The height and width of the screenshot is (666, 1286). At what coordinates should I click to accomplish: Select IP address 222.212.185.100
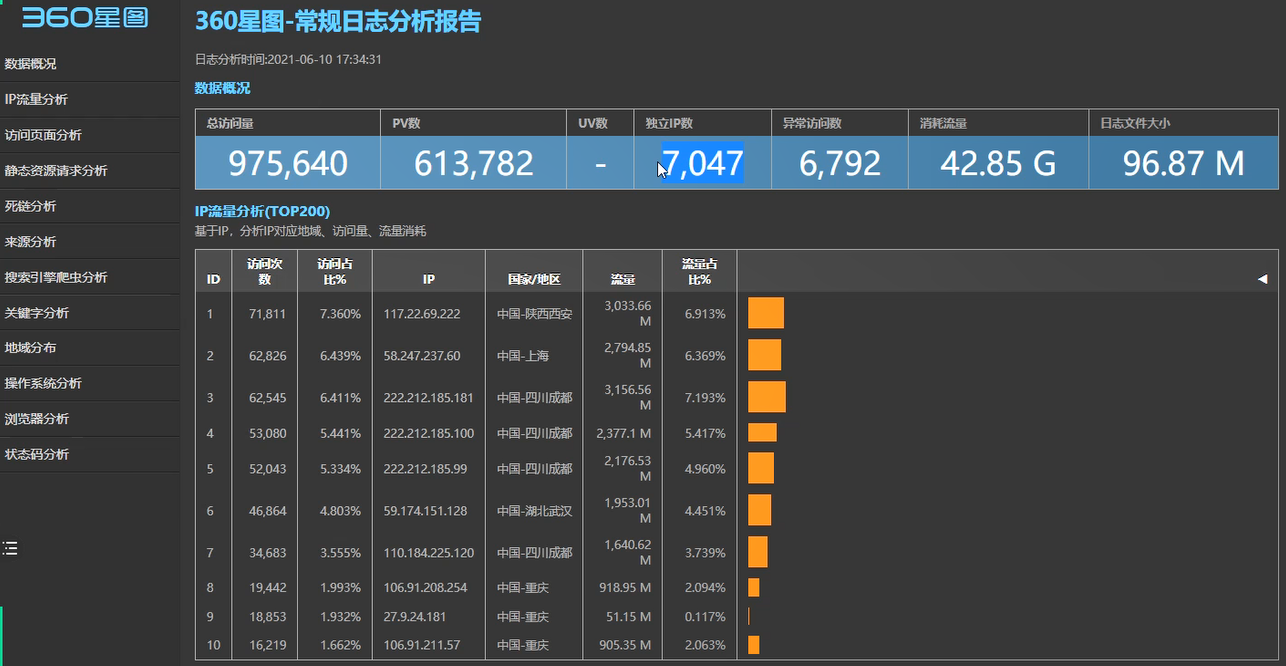(428, 434)
